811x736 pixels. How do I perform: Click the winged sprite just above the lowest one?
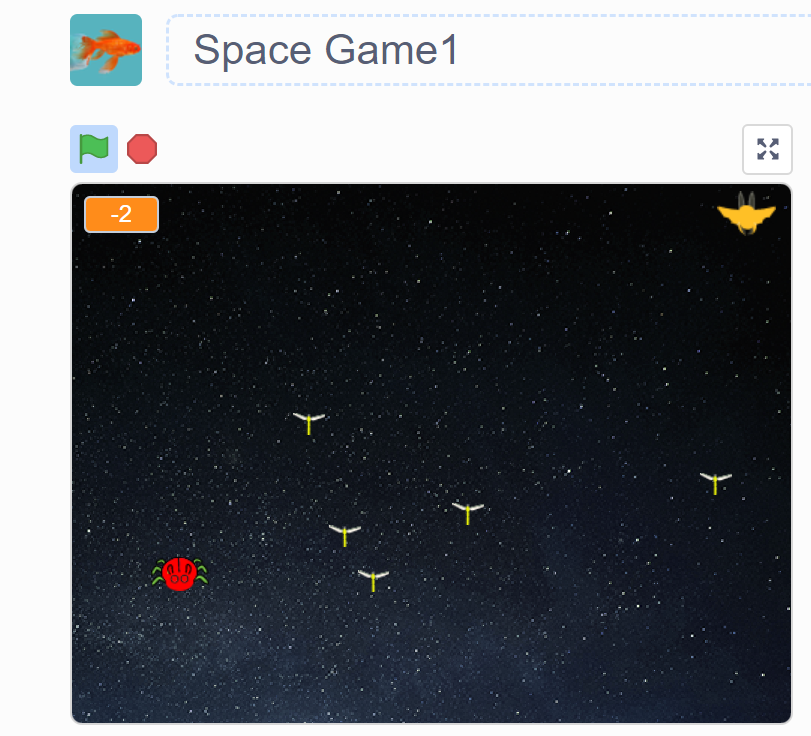[344, 535]
